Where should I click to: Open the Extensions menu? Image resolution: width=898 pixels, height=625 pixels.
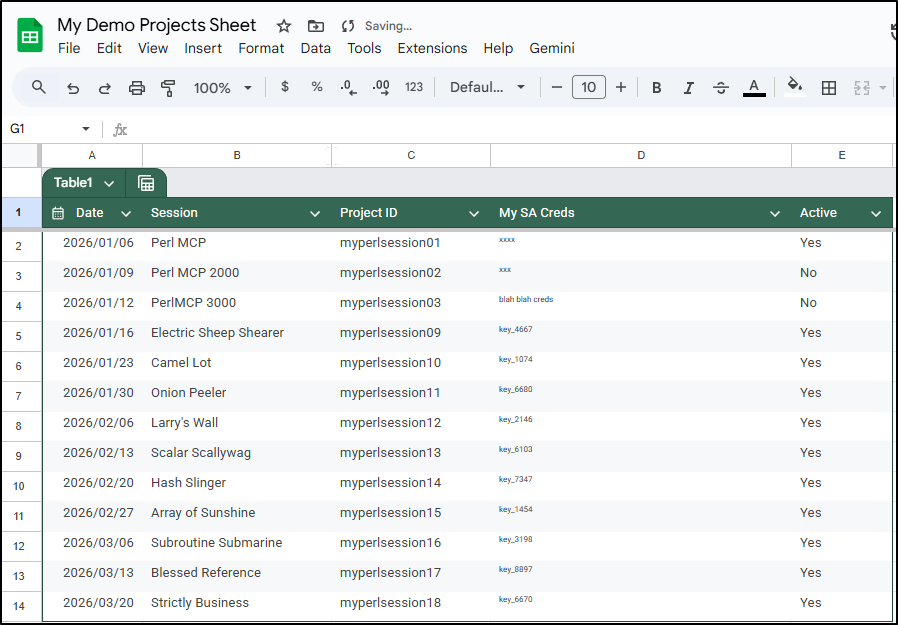[432, 48]
